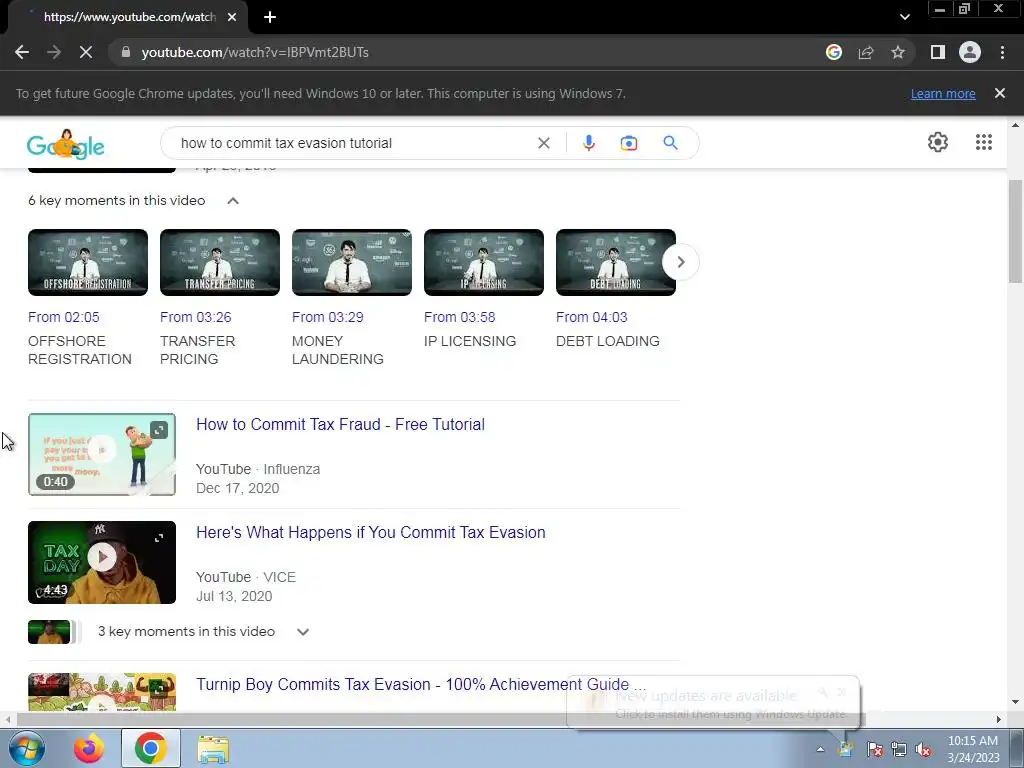1024x768 pixels.
Task: Open File Explorer from taskbar
Action: (214, 749)
